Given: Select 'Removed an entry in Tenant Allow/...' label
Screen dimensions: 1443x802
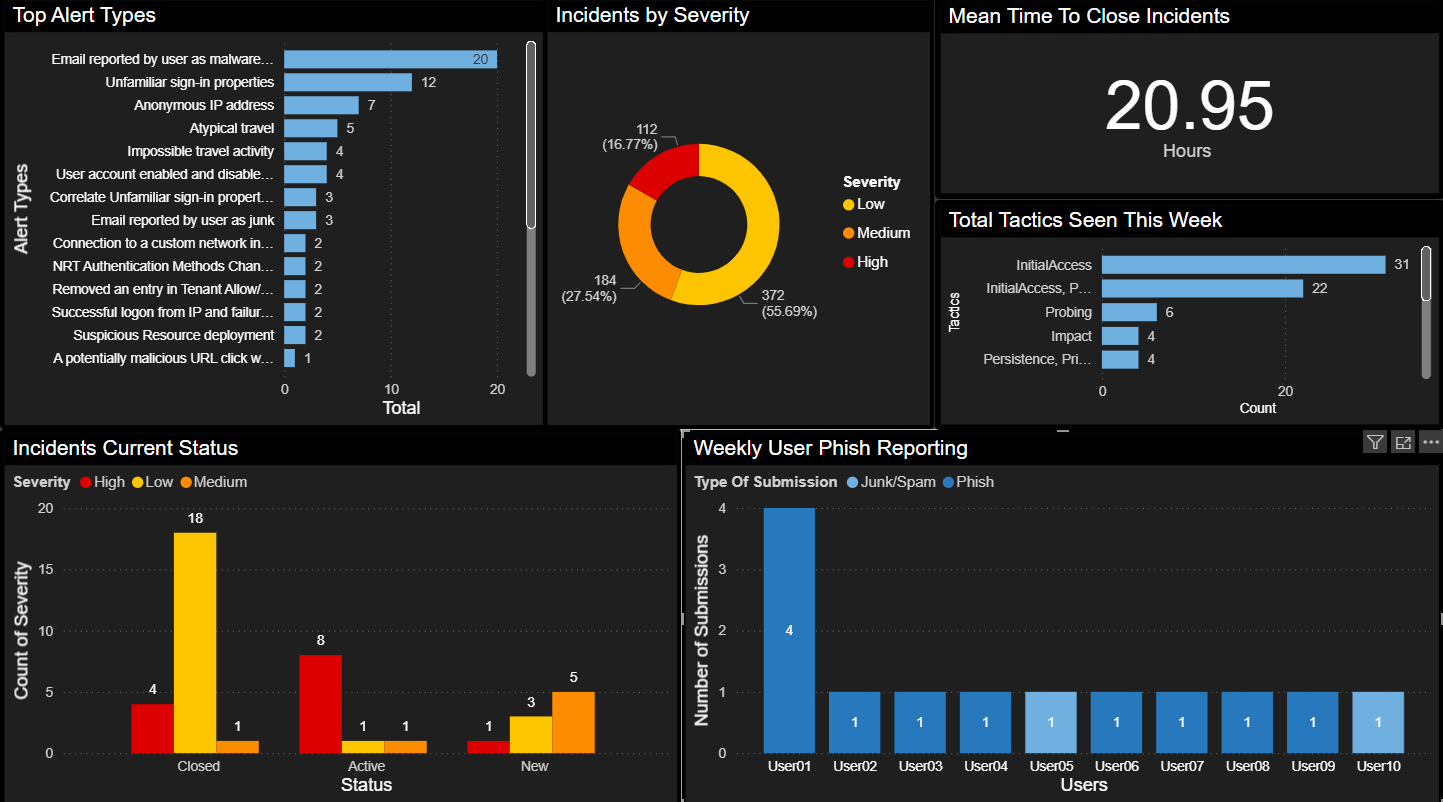Looking at the screenshot, I should tap(163, 289).
